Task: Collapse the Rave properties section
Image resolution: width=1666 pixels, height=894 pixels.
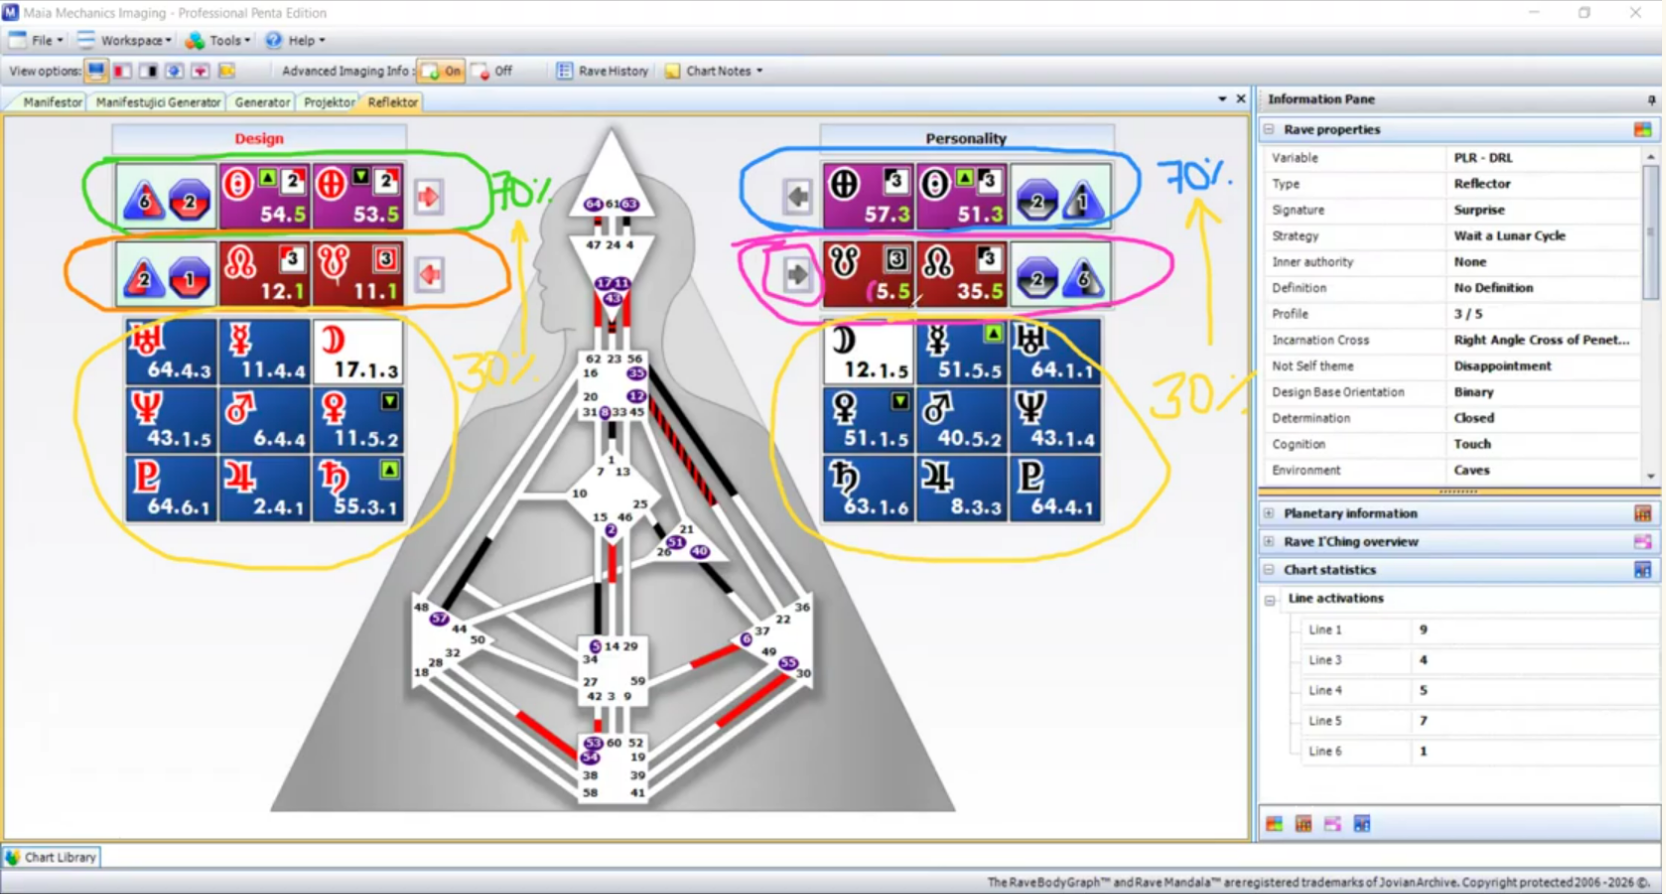Action: 1269,130
